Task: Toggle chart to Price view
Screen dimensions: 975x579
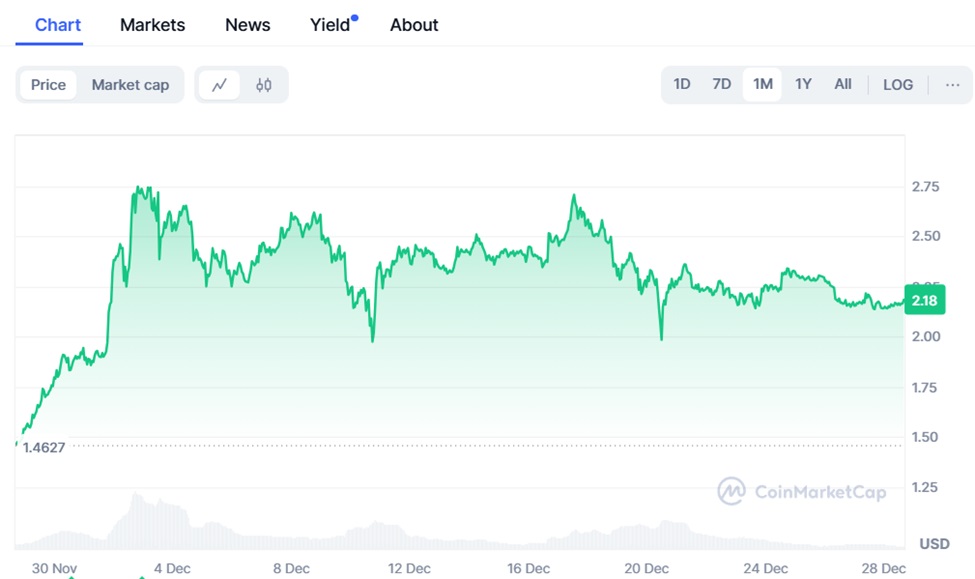Action: coord(48,85)
